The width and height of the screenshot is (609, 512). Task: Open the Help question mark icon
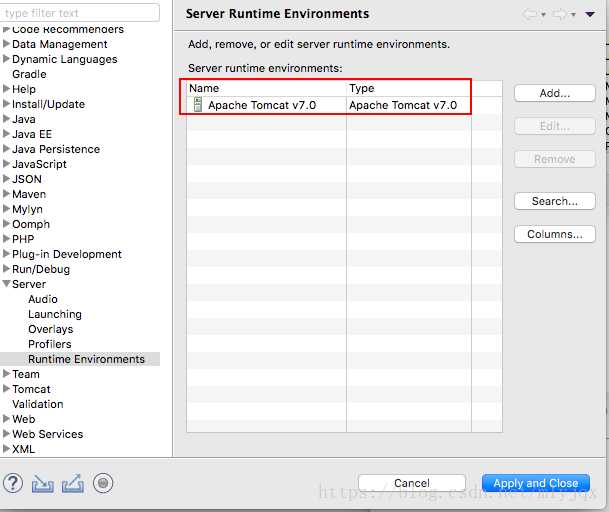(13, 484)
